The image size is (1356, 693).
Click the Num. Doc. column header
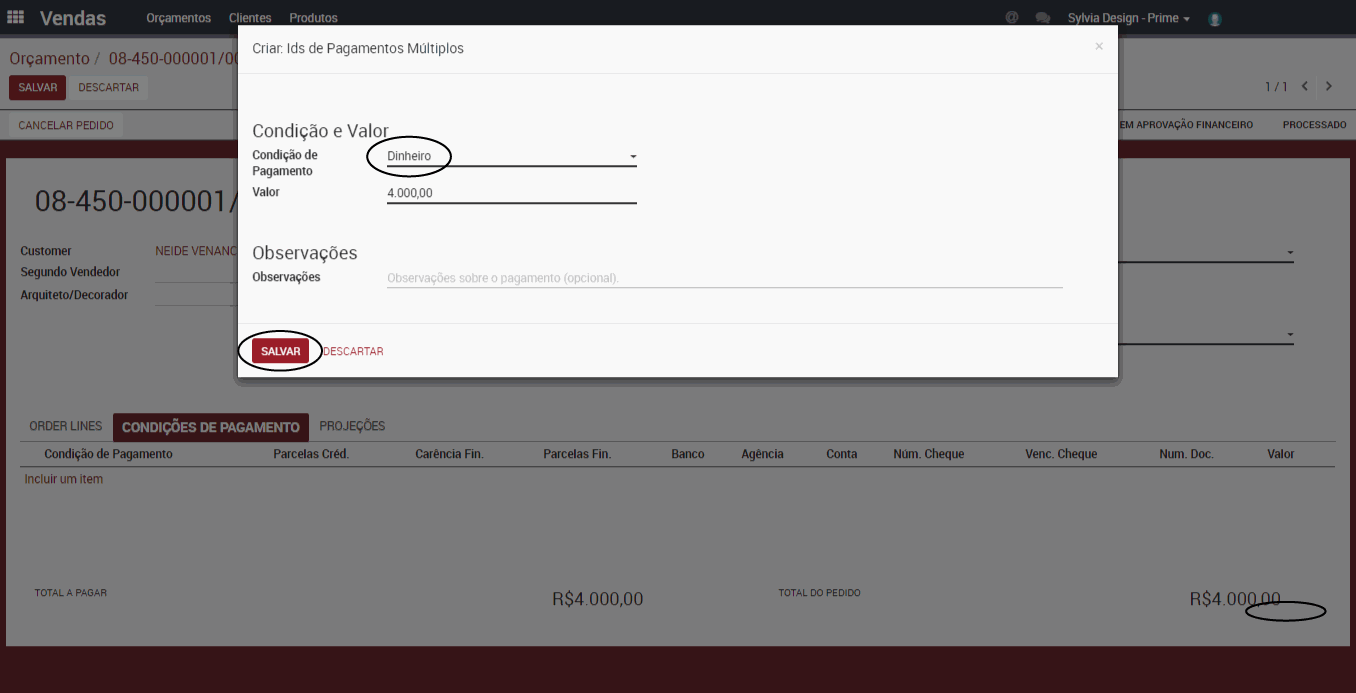[1186, 454]
